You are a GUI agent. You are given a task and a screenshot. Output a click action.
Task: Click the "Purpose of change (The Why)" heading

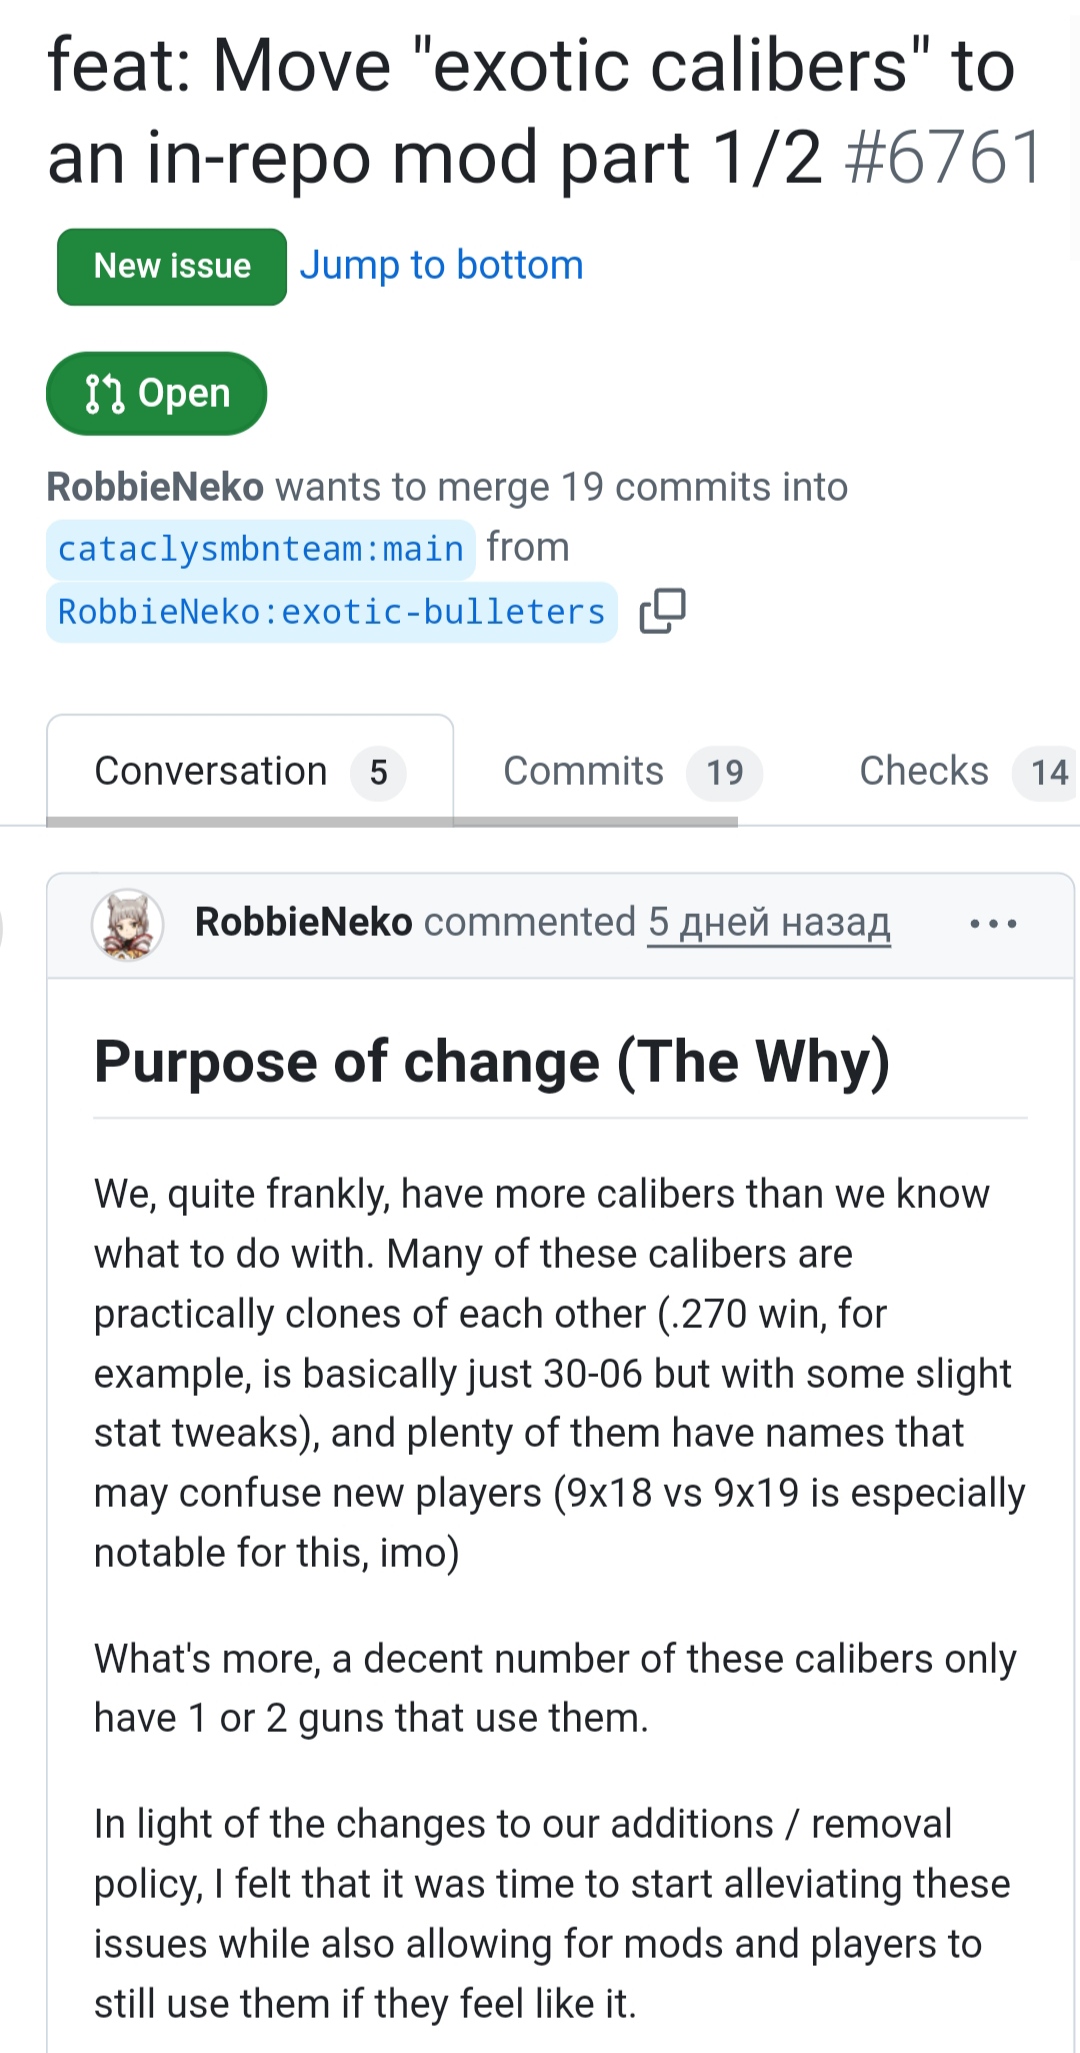pos(492,1061)
